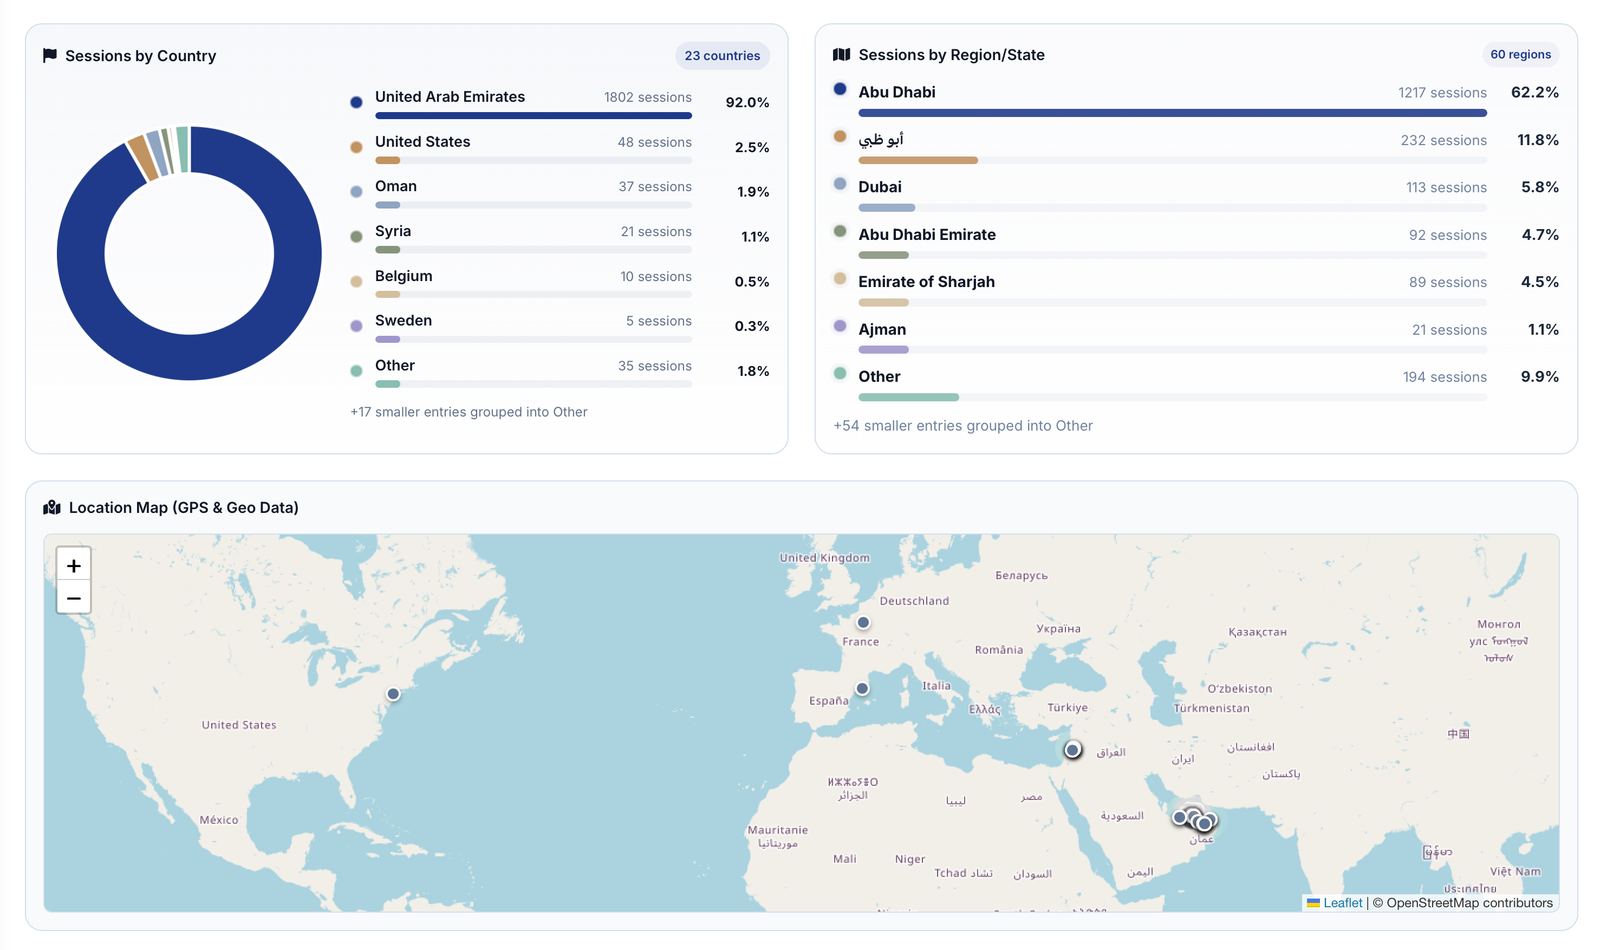Click the United Arab Emirates progress bar
1600x950 pixels.
coord(533,116)
